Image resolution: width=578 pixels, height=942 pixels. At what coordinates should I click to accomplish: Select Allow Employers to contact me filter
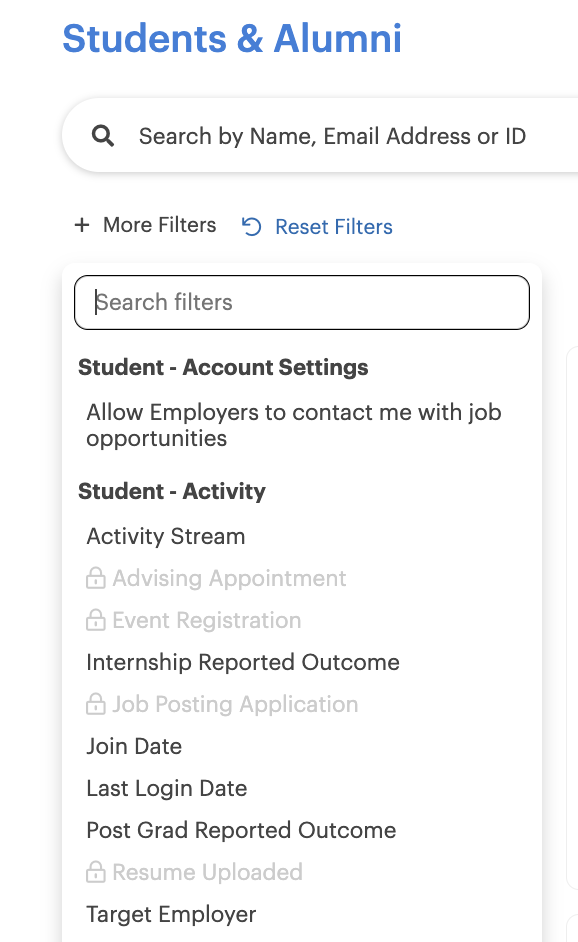coord(294,425)
